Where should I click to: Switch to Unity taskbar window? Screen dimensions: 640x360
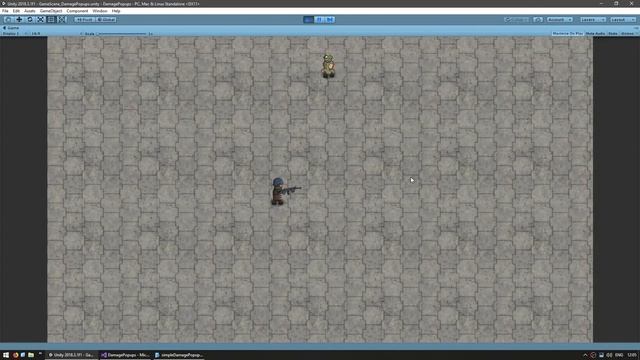pos(71,355)
